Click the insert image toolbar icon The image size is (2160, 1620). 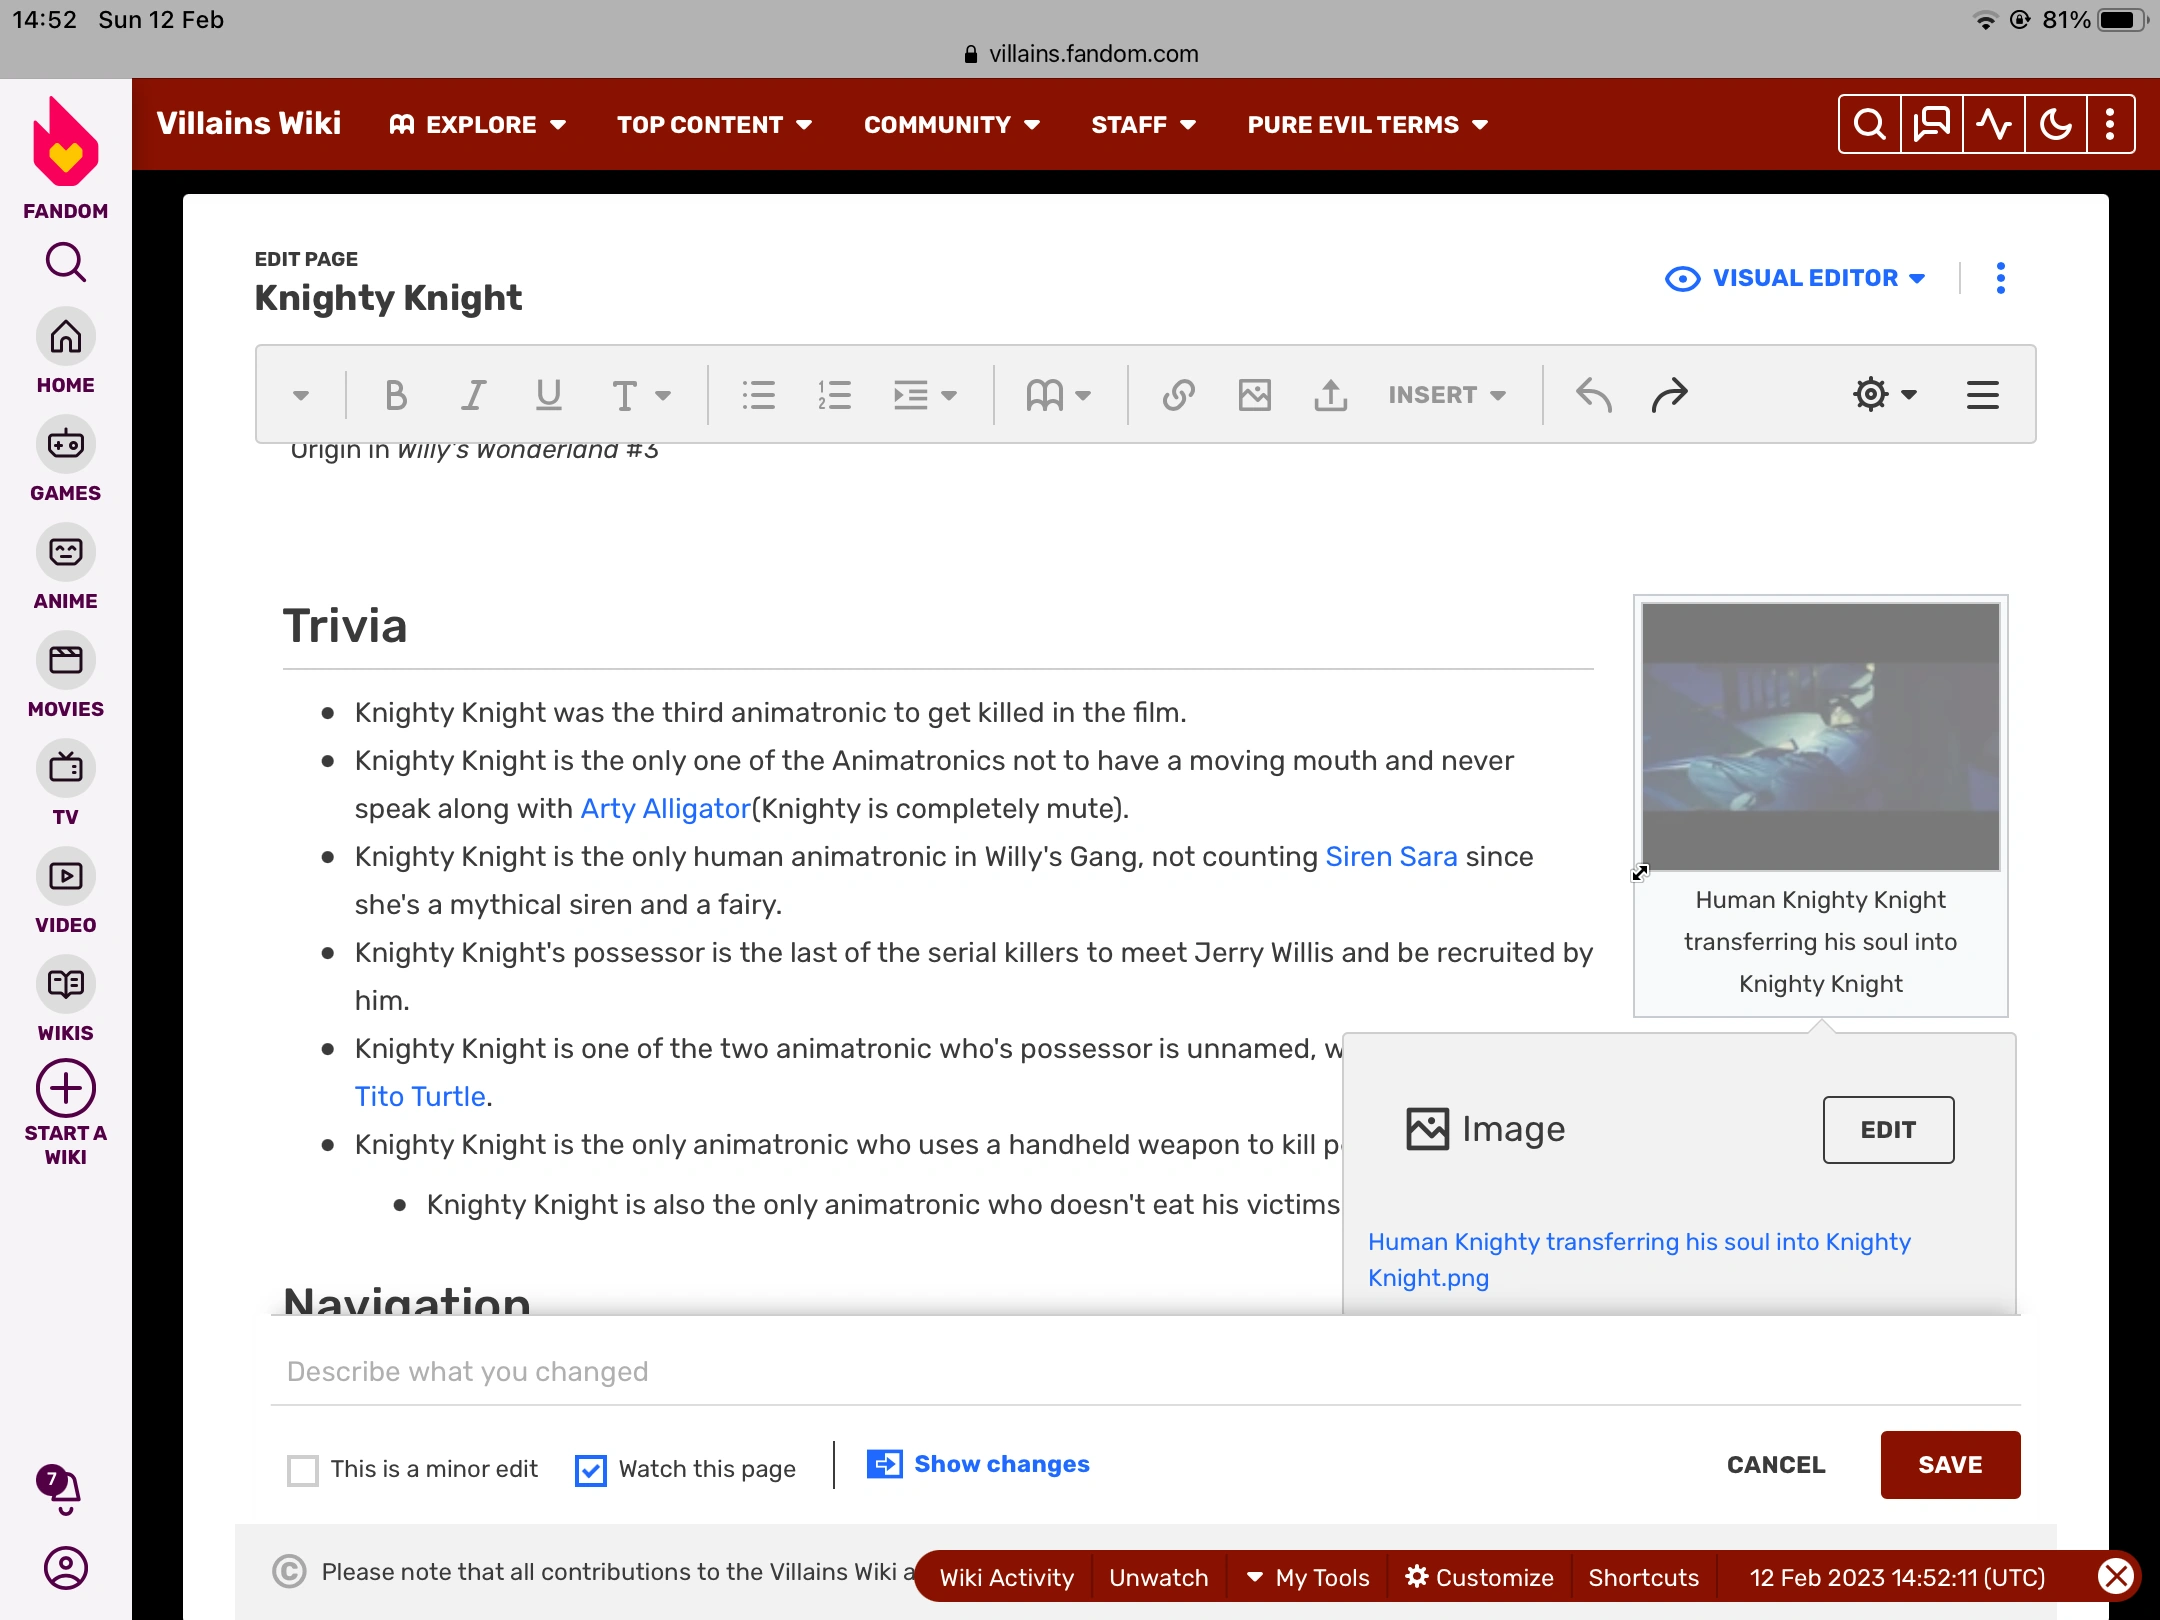(x=1254, y=395)
